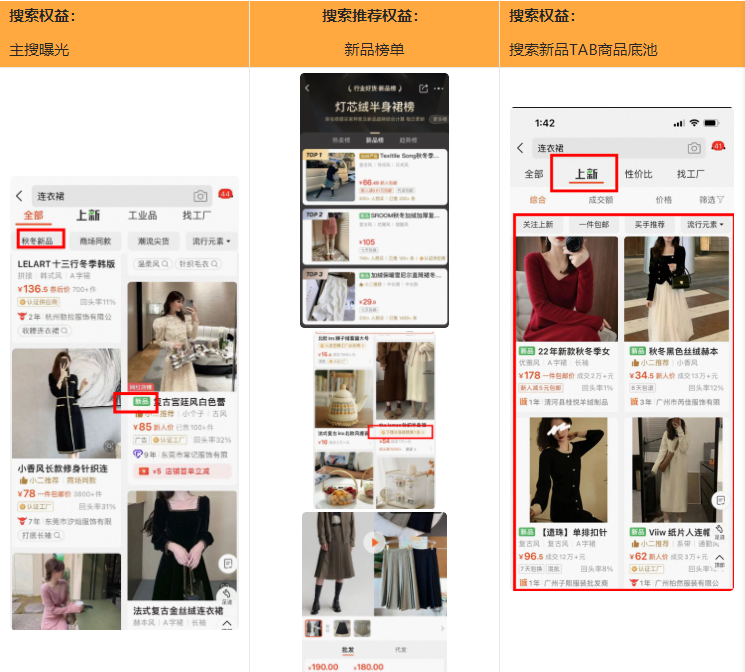The image size is (745, 672).
Task: Select 全部 tab in left phone screen
Action: pyautogui.click(x=33, y=215)
